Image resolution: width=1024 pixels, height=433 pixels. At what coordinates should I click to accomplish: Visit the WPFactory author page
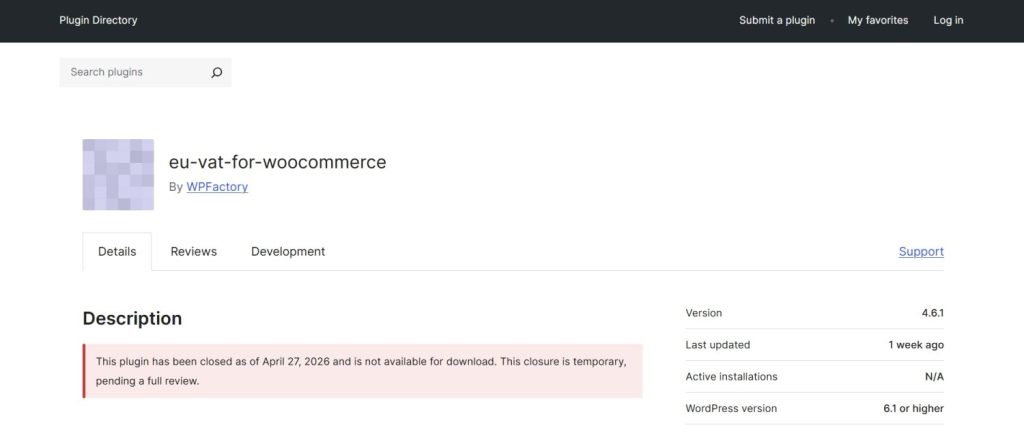(x=217, y=186)
